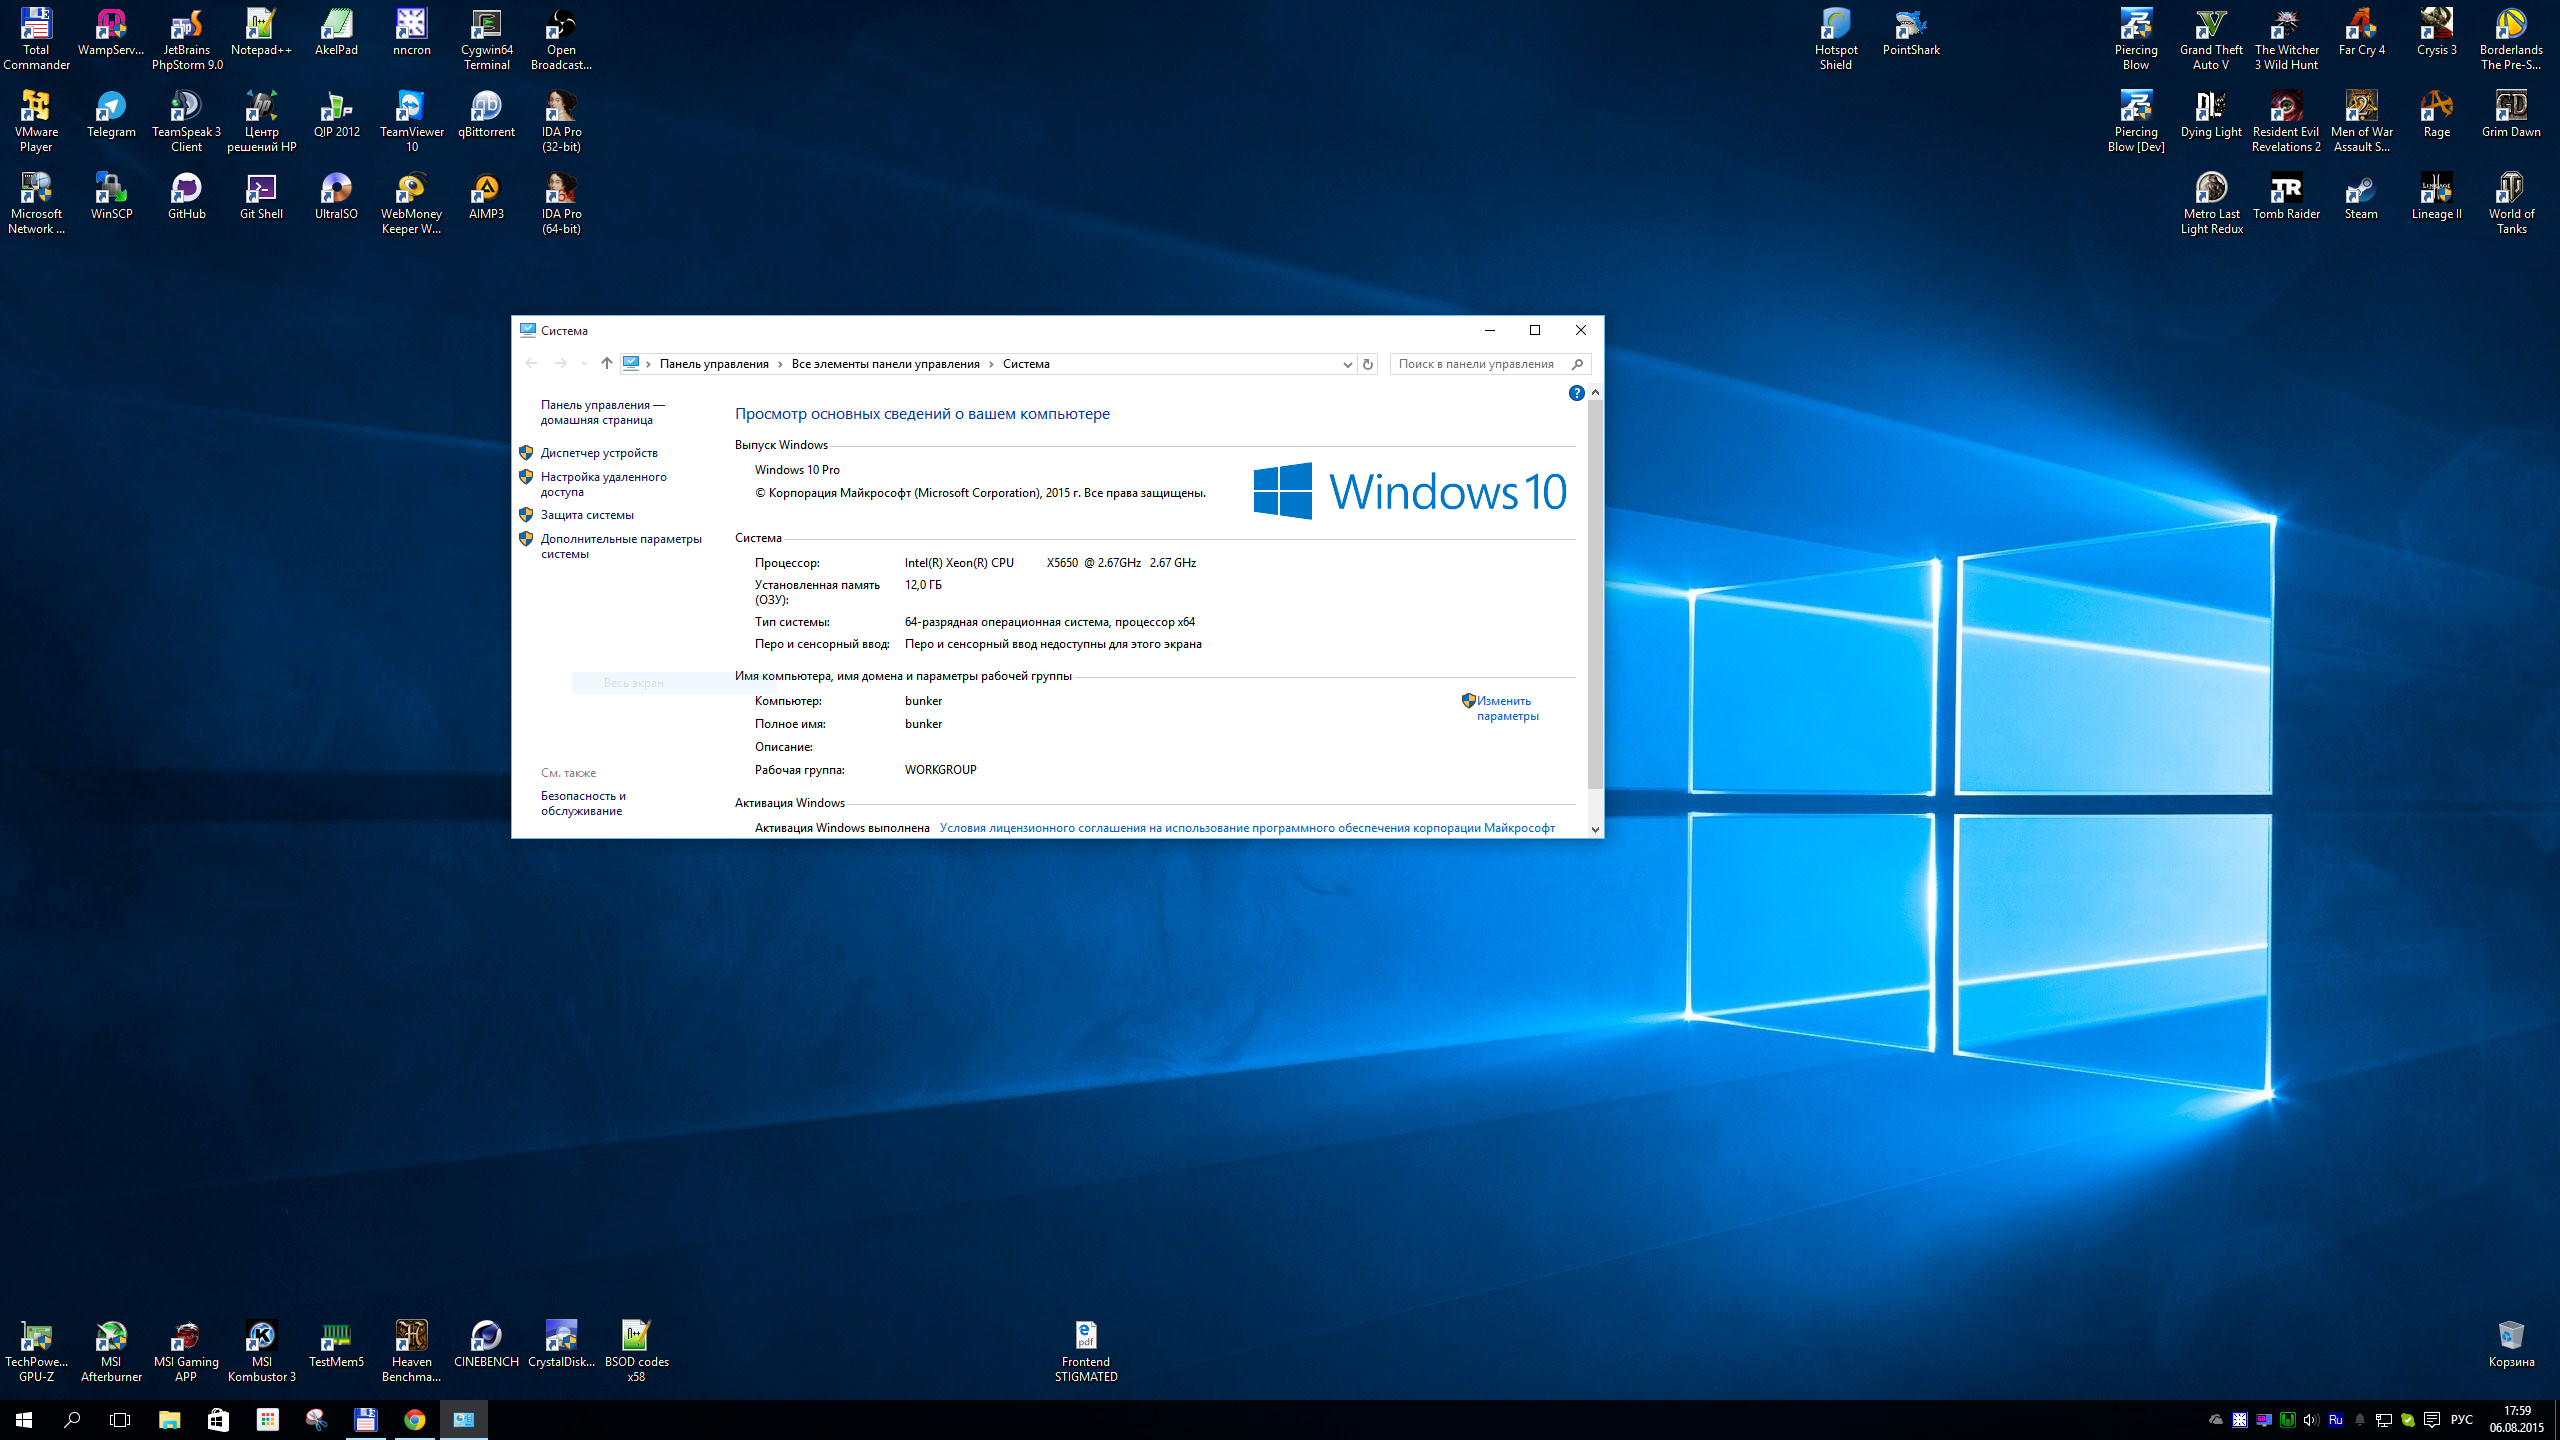Open Панель управления Control Panel breadcrumb
The image size is (2560, 1440).
pyautogui.click(x=714, y=362)
